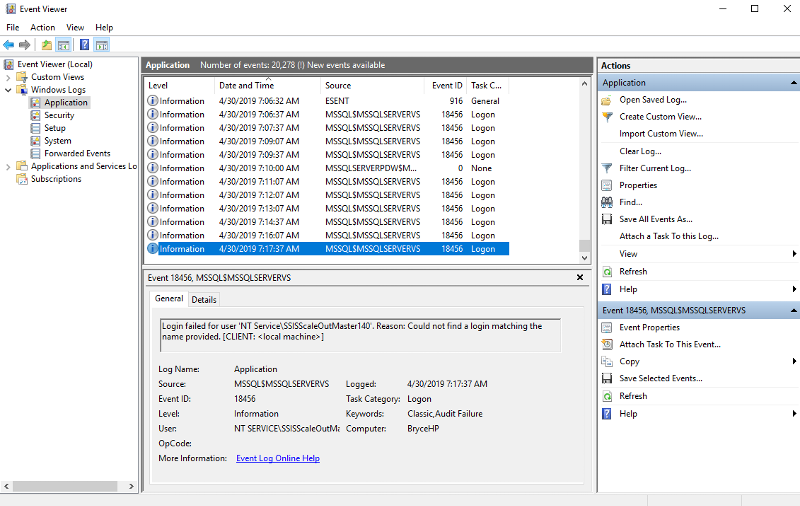Click the Up One Level folder icon

(47, 45)
